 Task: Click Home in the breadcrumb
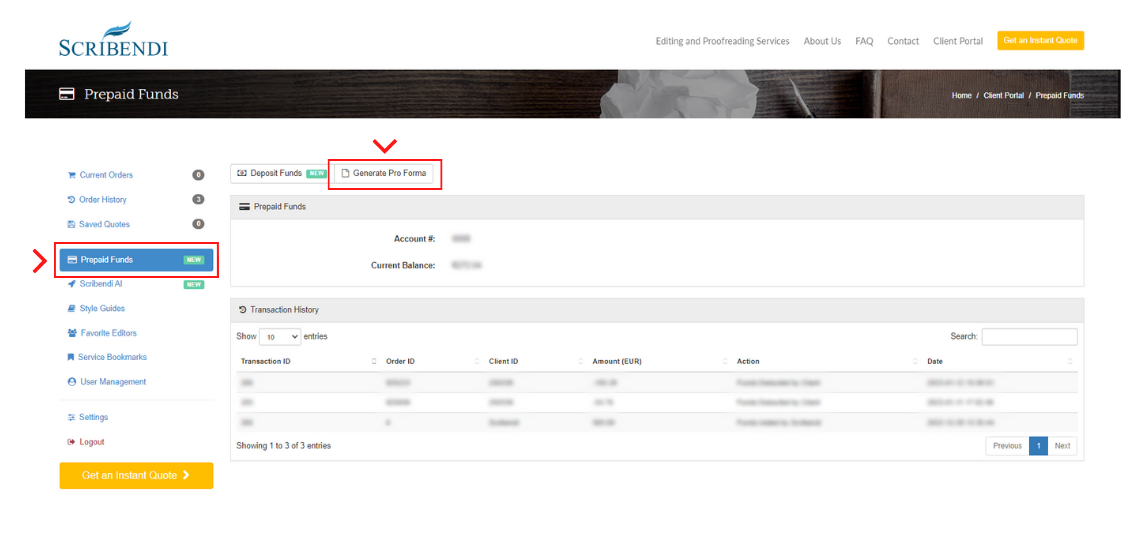pyautogui.click(x=961, y=95)
